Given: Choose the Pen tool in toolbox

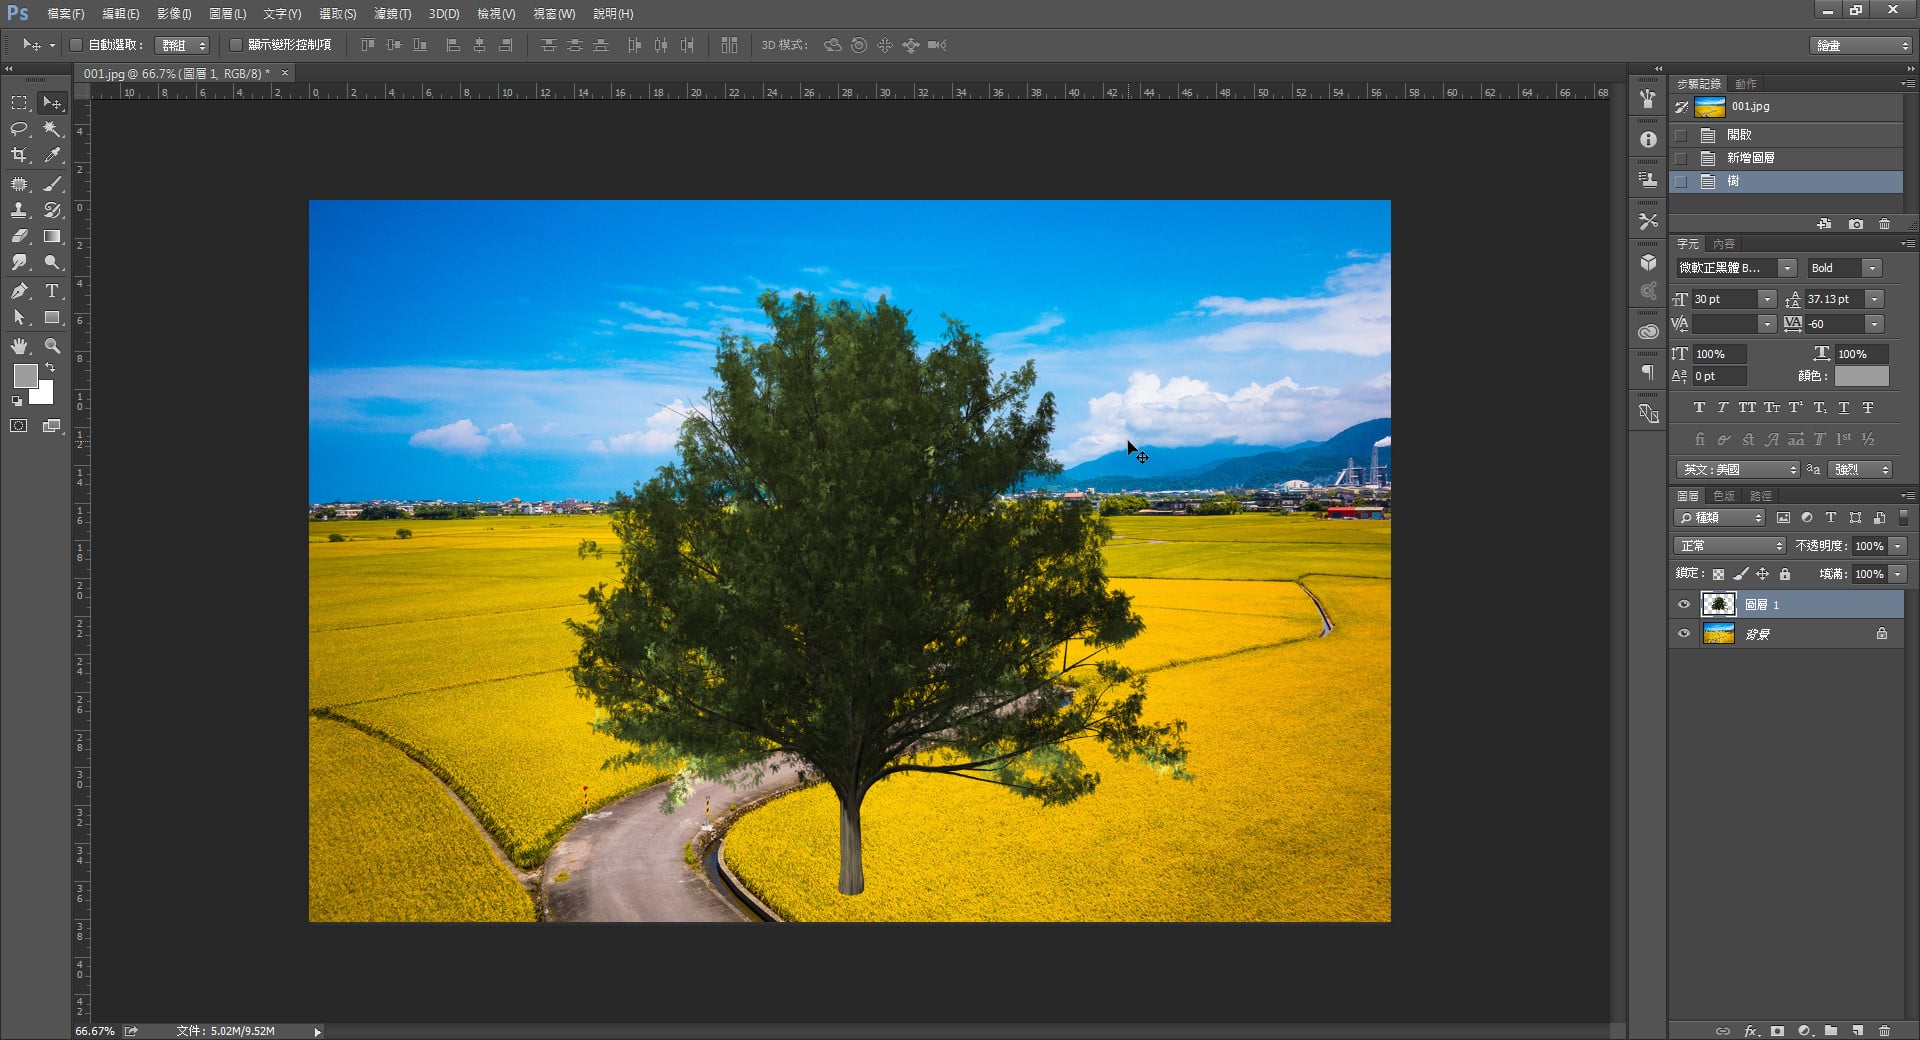Looking at the screenshot, I should (19, 291).
